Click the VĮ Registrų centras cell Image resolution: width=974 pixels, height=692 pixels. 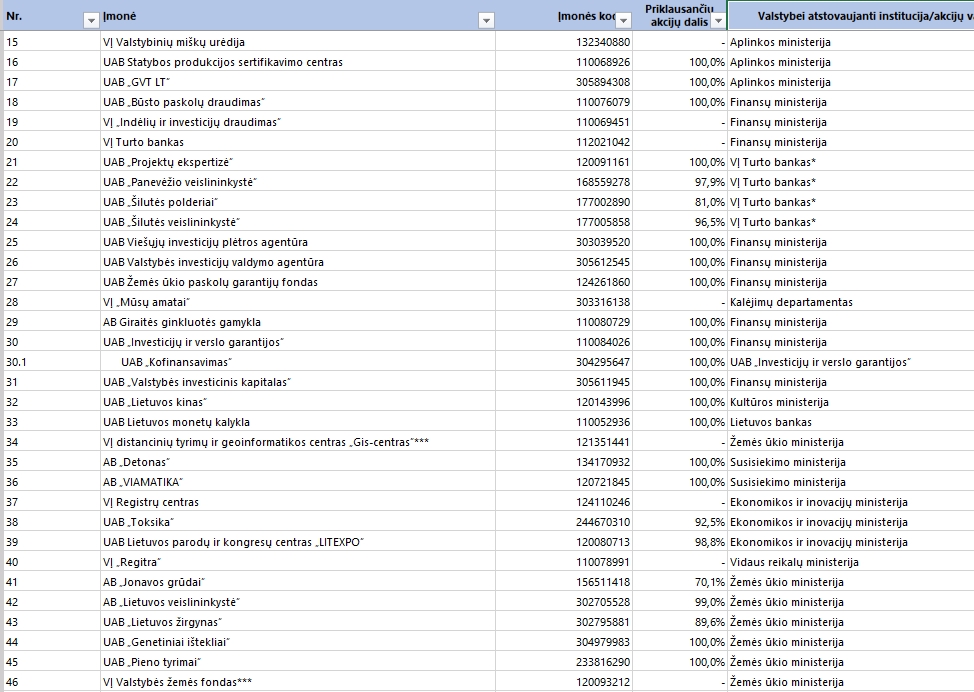coord(151,502)
